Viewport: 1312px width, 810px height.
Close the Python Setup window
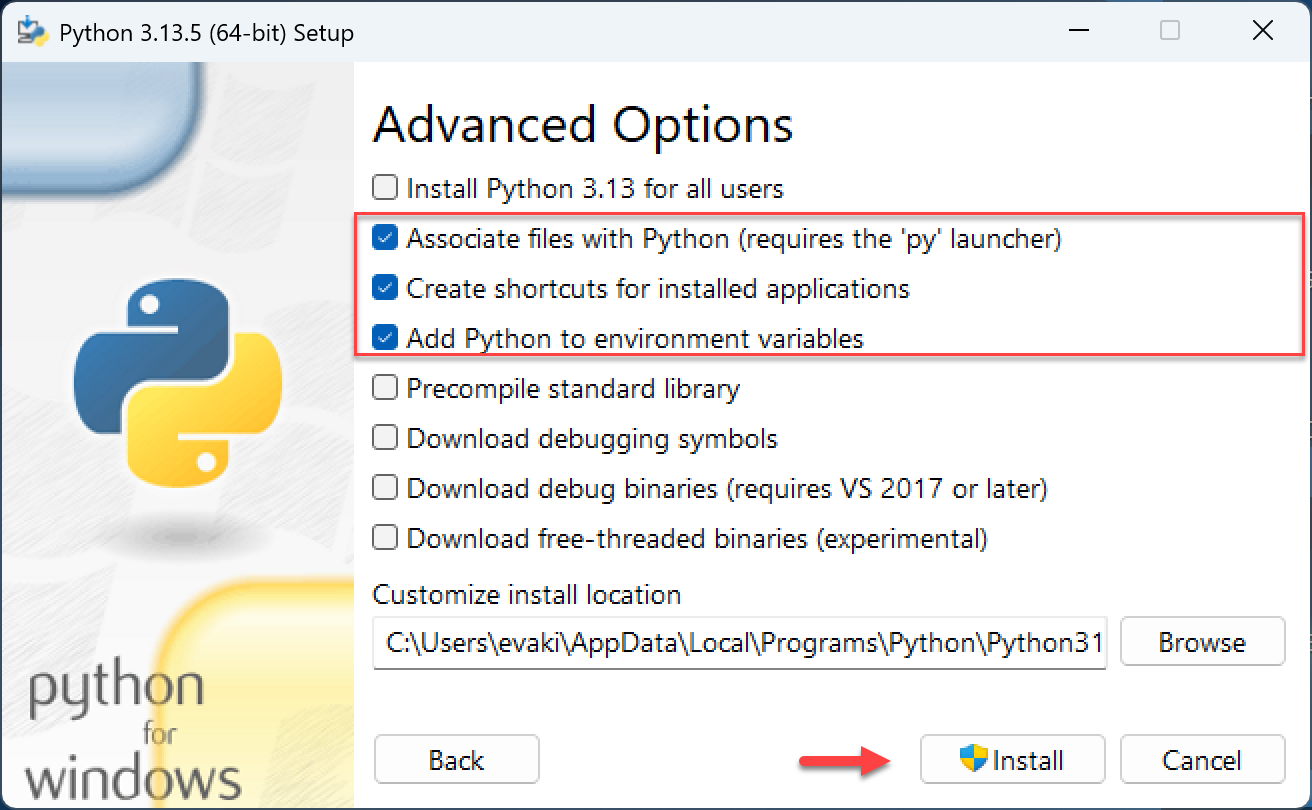[1262, 31]
